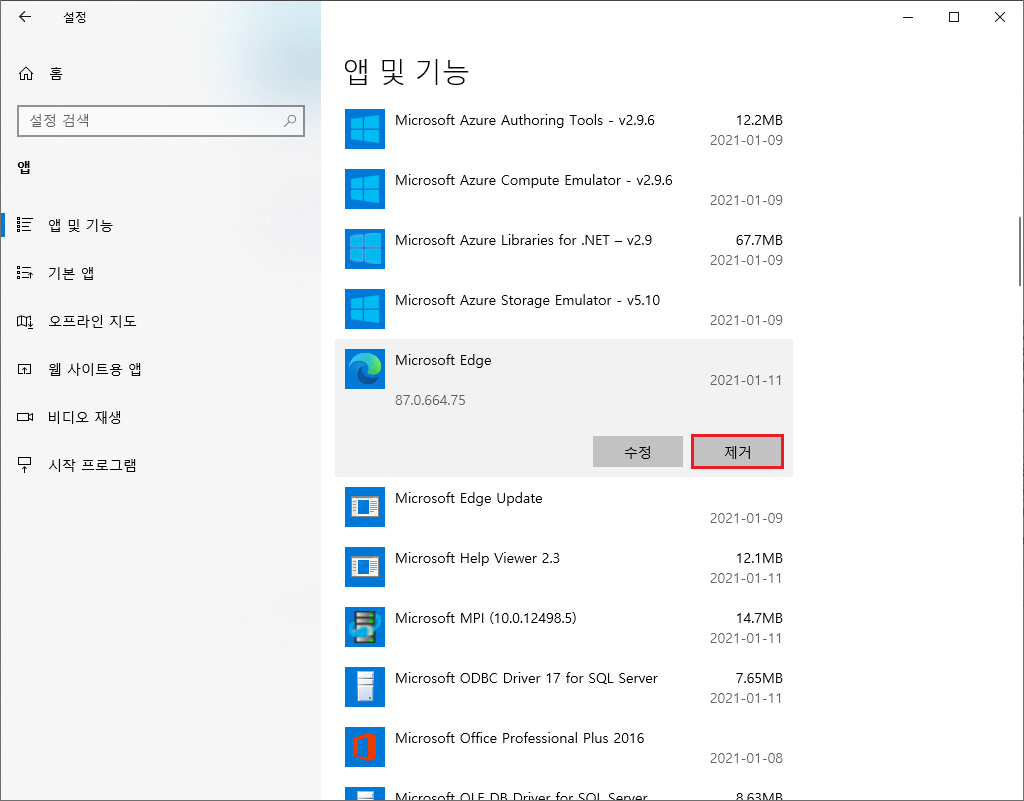The image size is (1024, 801).
Task: Click the Microsoft MPI app icon
Action: click(x=364, y=627)
